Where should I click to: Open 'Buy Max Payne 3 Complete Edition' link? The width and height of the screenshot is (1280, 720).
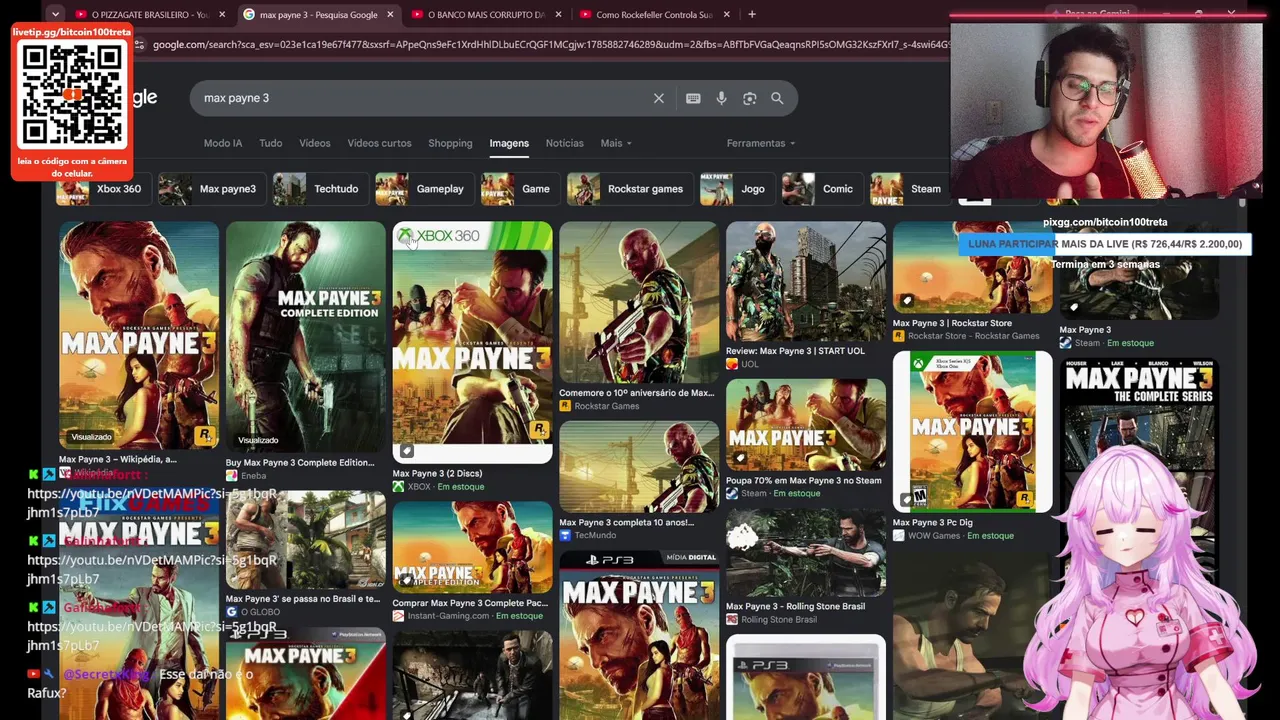300,463
